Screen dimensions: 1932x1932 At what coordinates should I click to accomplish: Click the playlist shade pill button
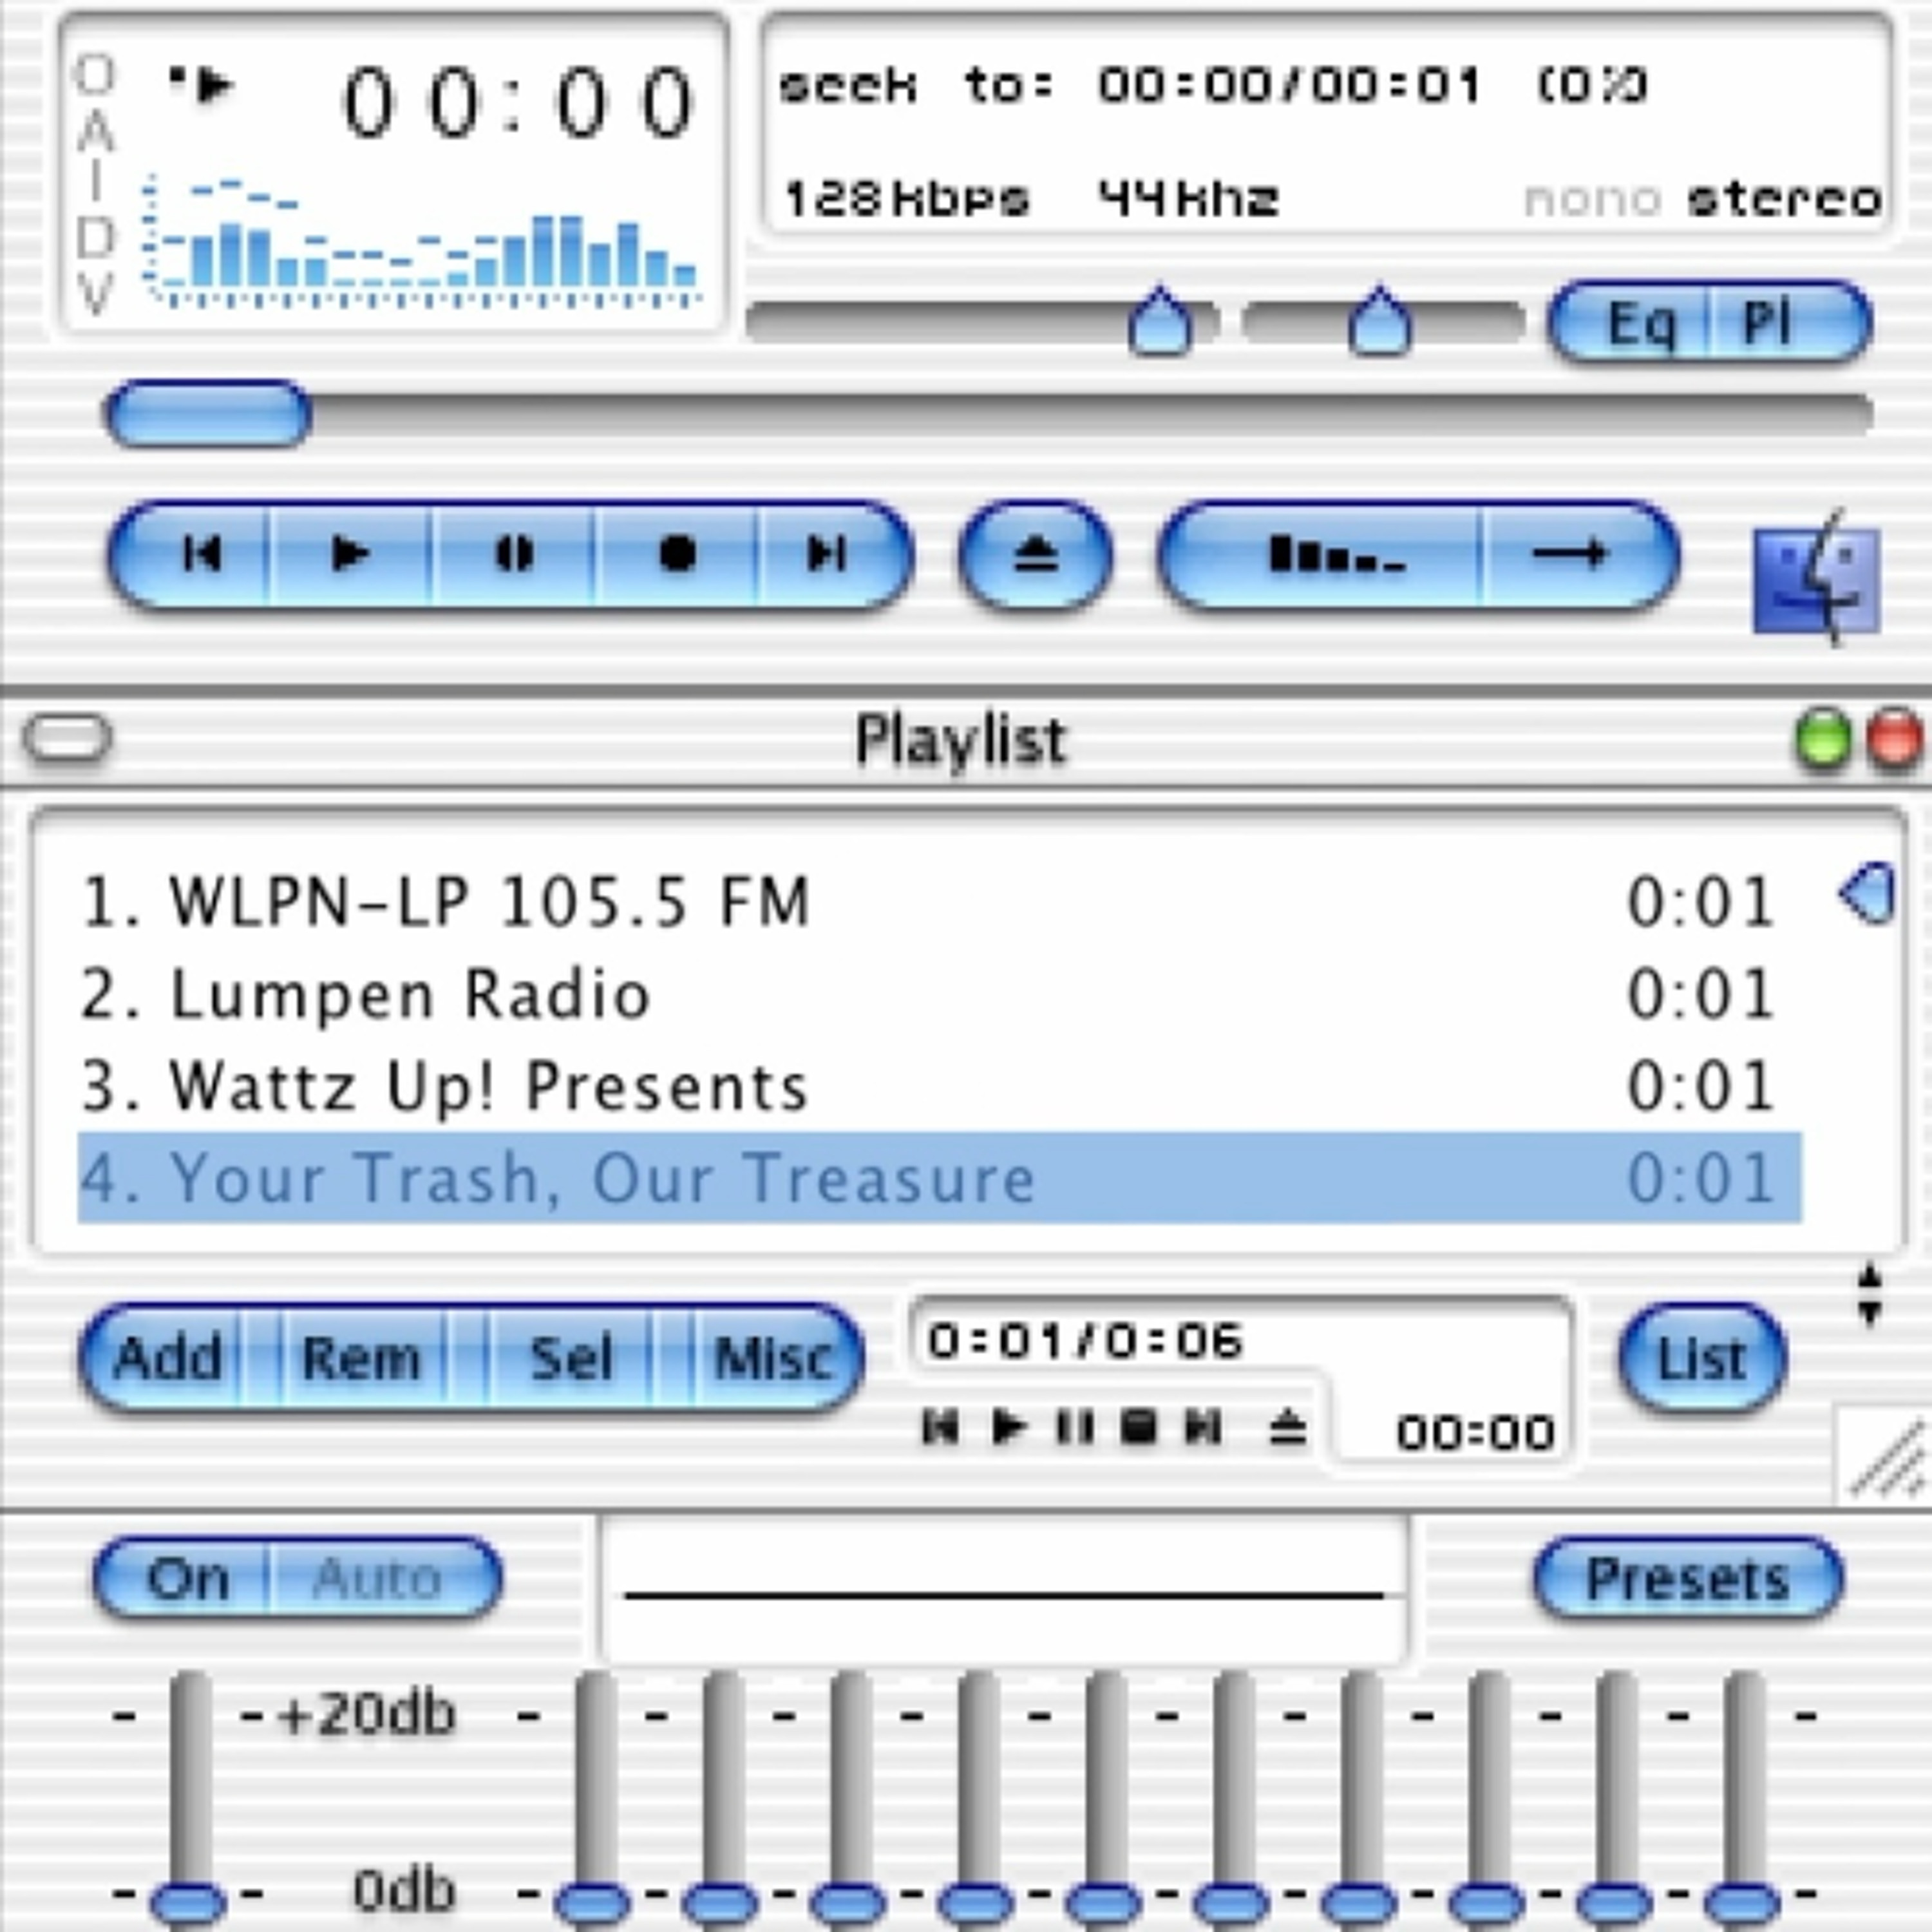(x=67, y=739)
